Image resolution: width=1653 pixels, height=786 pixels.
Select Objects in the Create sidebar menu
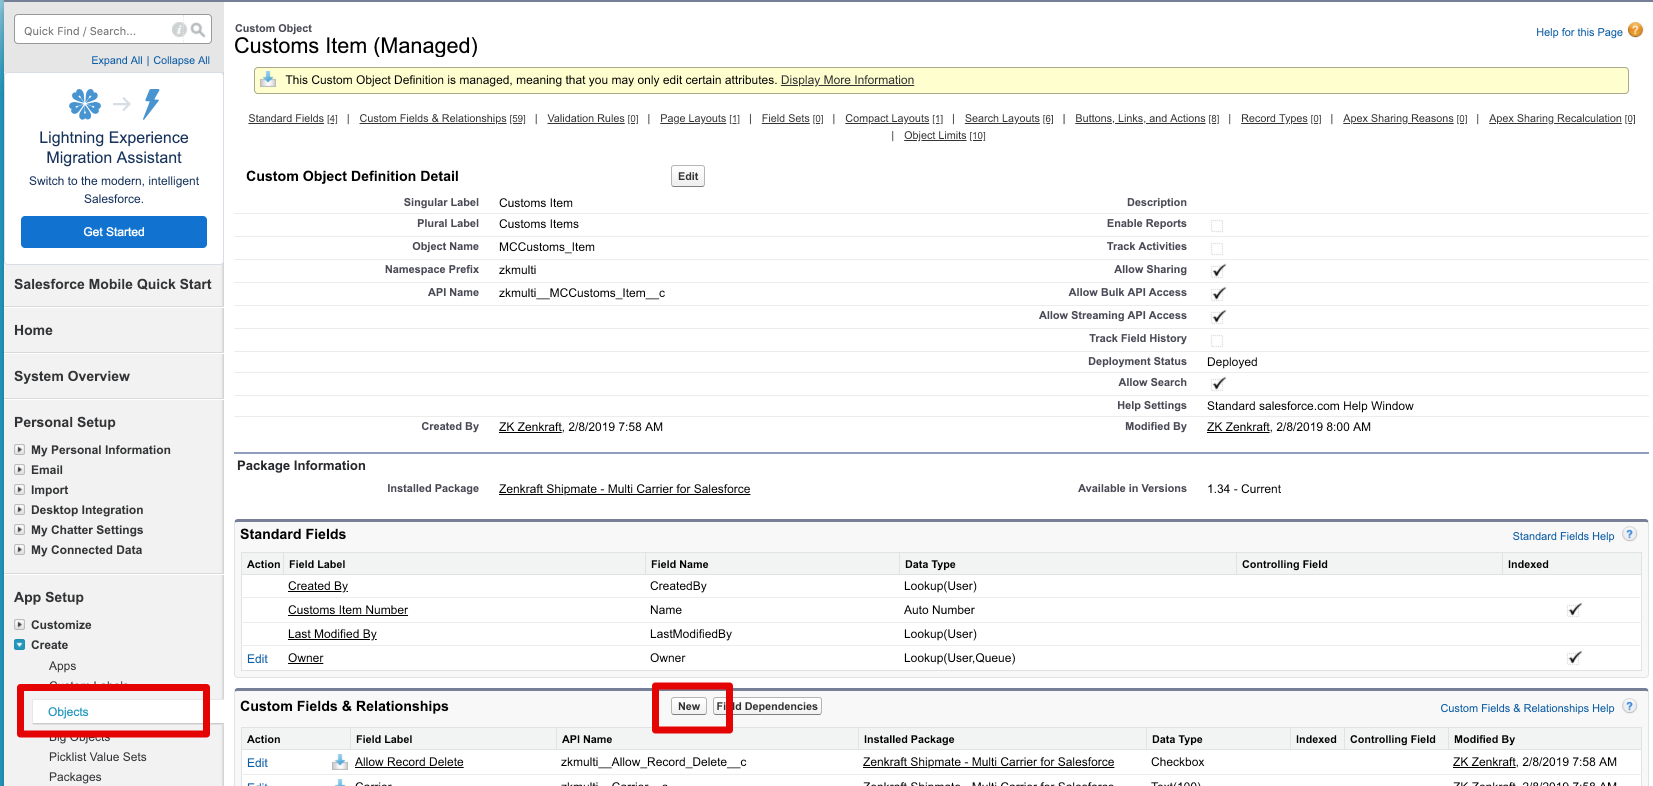pyautogui.click(x=68, y=712)
